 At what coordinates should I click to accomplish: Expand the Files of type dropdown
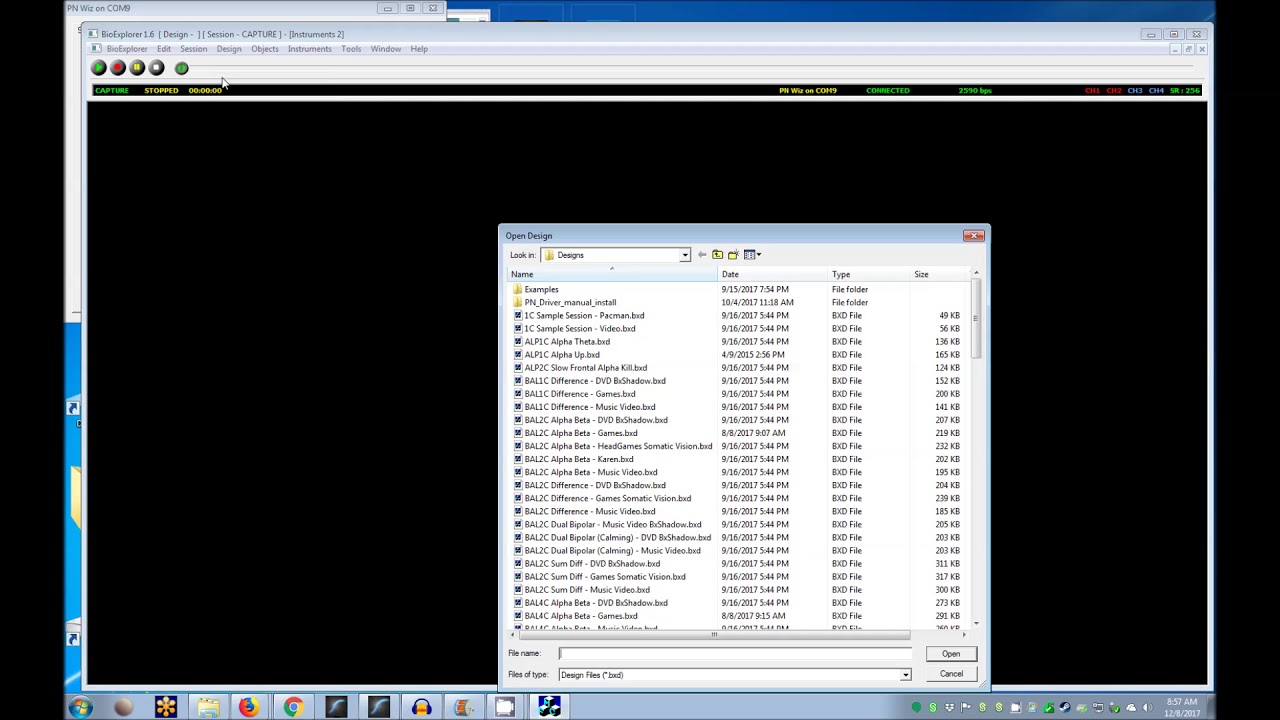coord(905,675)
